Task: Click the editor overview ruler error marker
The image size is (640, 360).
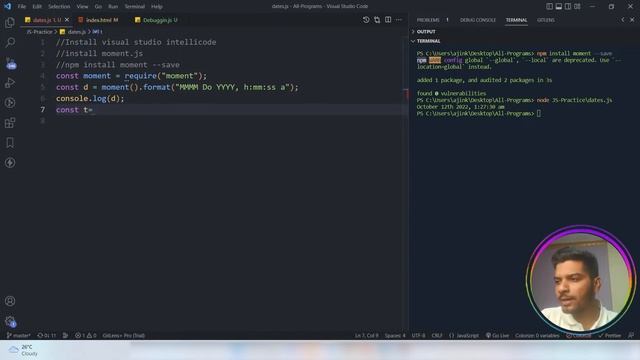Action: point(406,94)
